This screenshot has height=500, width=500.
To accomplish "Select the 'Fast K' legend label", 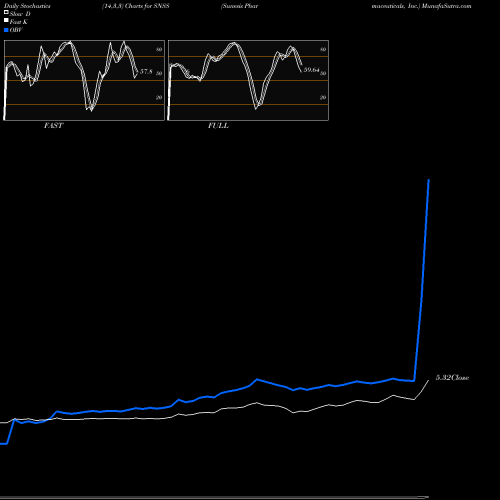I will click(19, 22).
